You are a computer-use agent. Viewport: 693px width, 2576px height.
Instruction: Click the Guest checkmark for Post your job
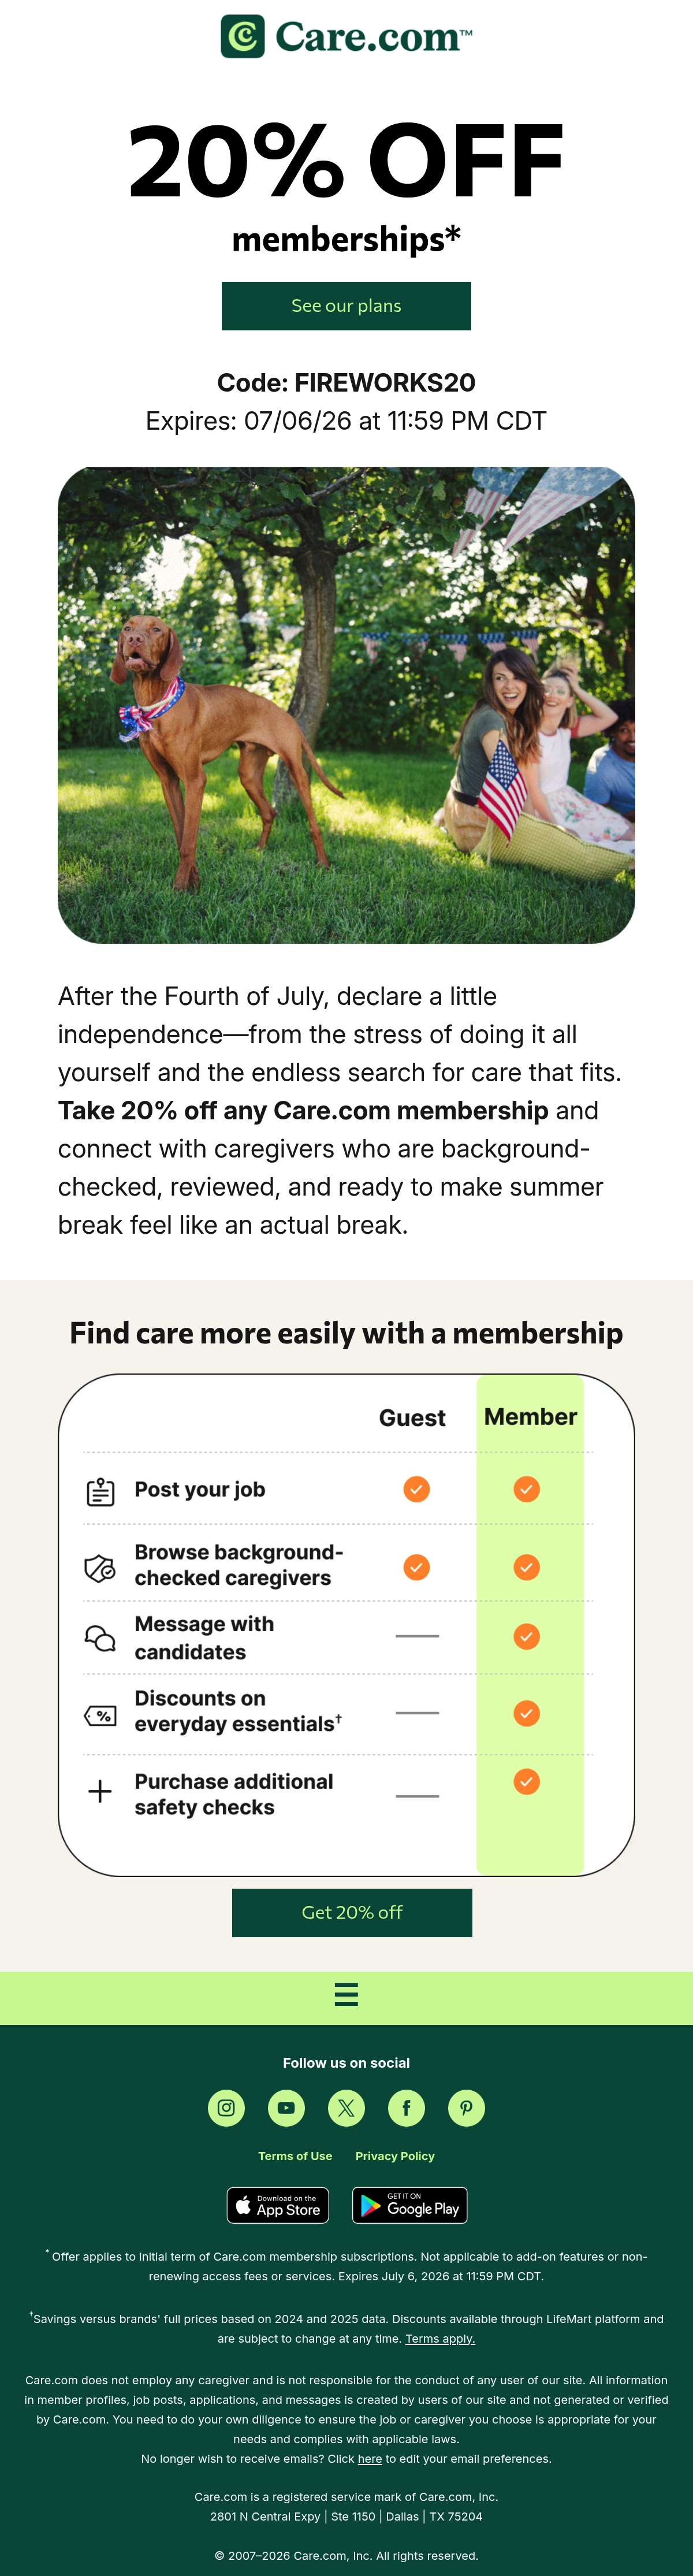[417, 1489]
